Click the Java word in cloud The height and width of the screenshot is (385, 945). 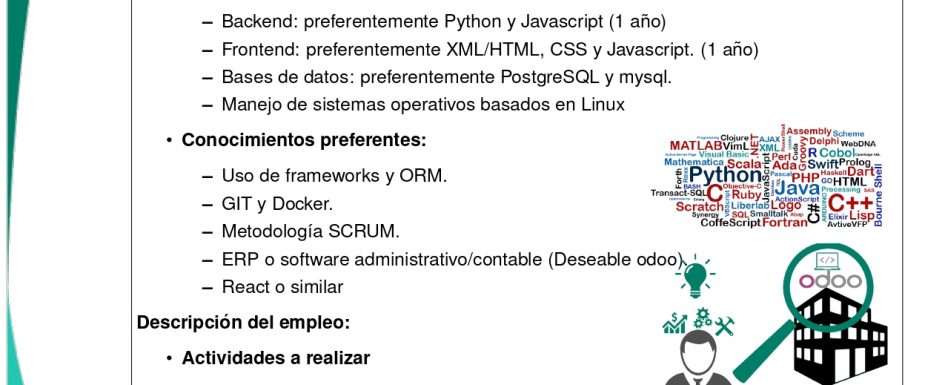point(797,189)
